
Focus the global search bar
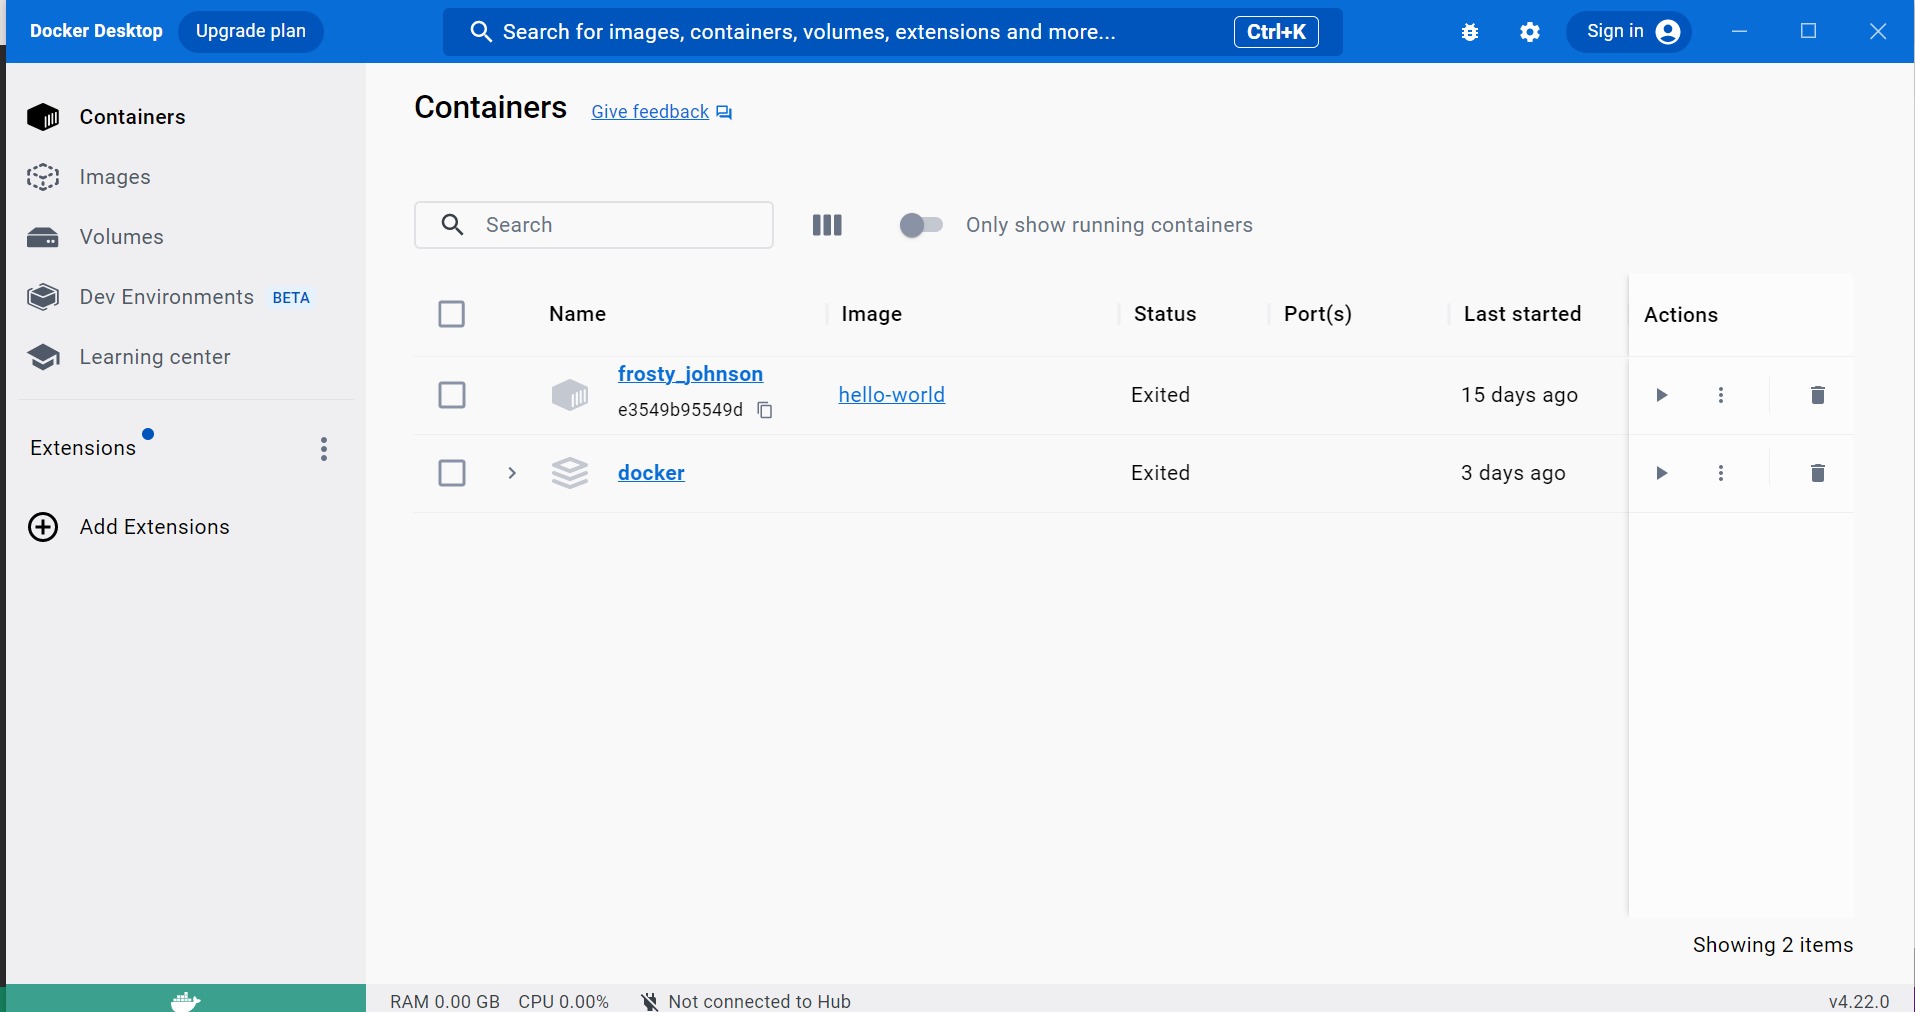click(893, 32)
